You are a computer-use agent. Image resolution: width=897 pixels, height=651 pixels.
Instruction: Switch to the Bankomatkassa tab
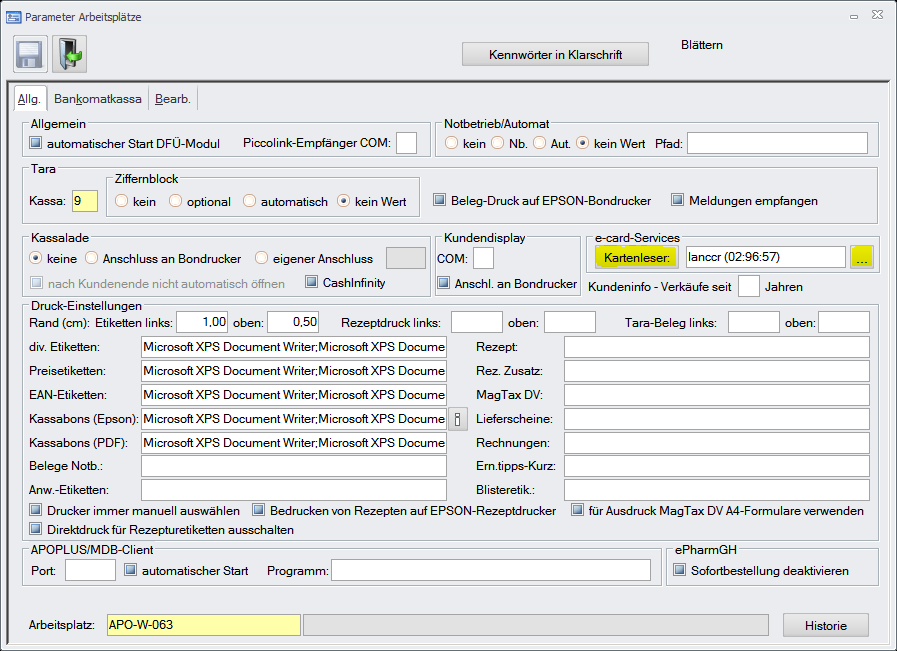[x=98, y=99]
